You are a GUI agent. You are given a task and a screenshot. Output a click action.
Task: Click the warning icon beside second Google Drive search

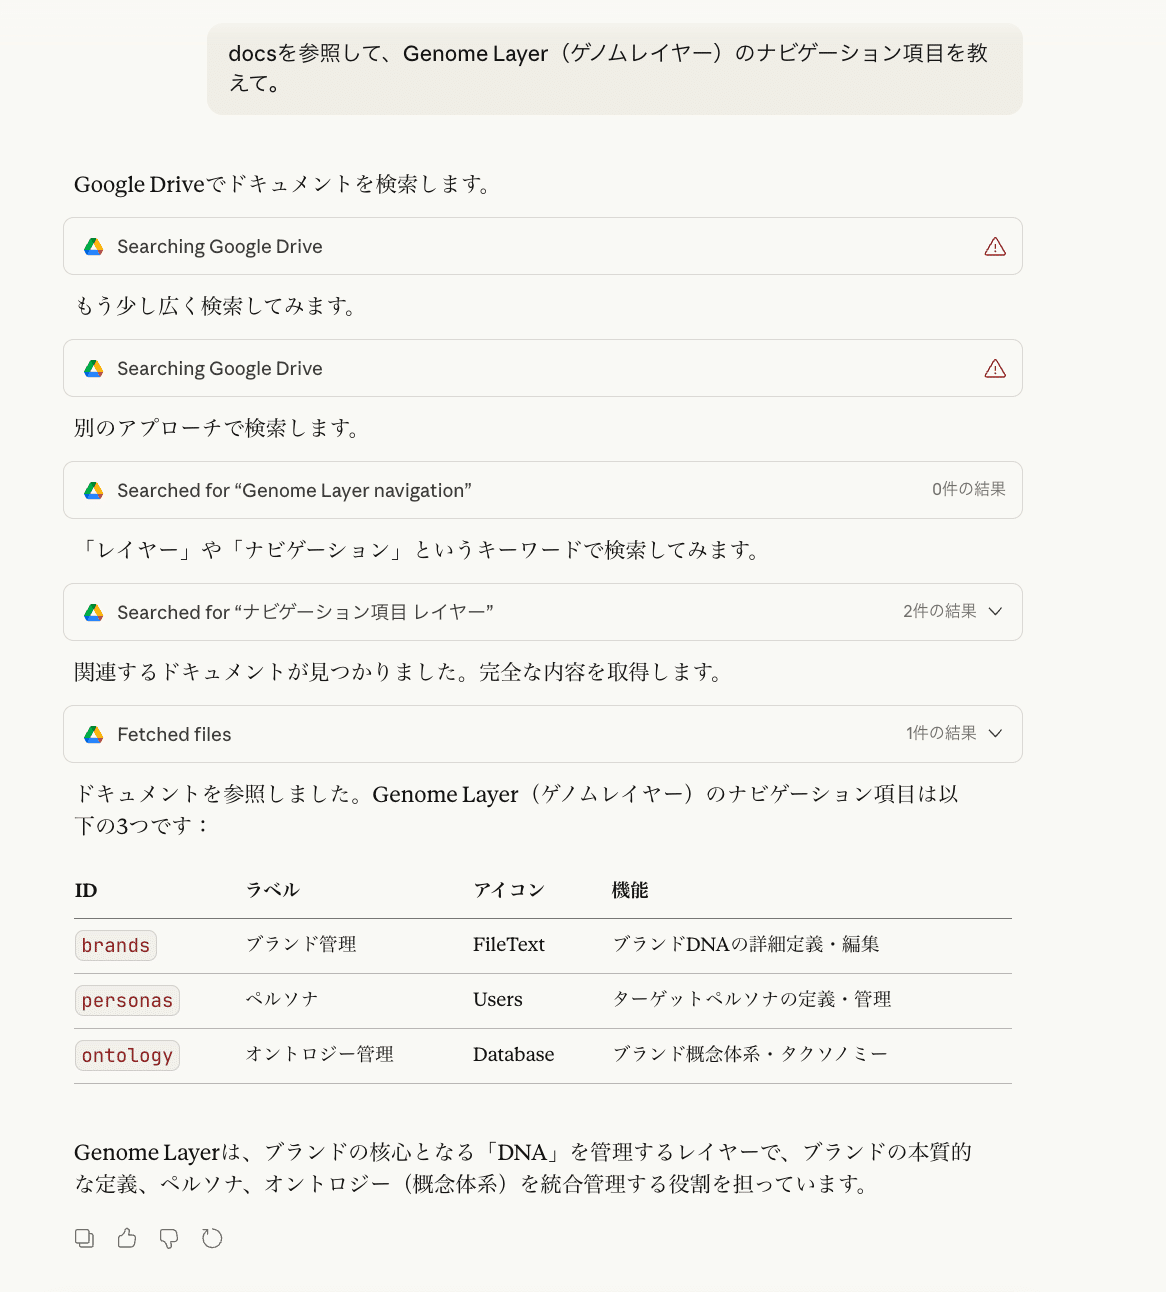click(x=995, y=368)
